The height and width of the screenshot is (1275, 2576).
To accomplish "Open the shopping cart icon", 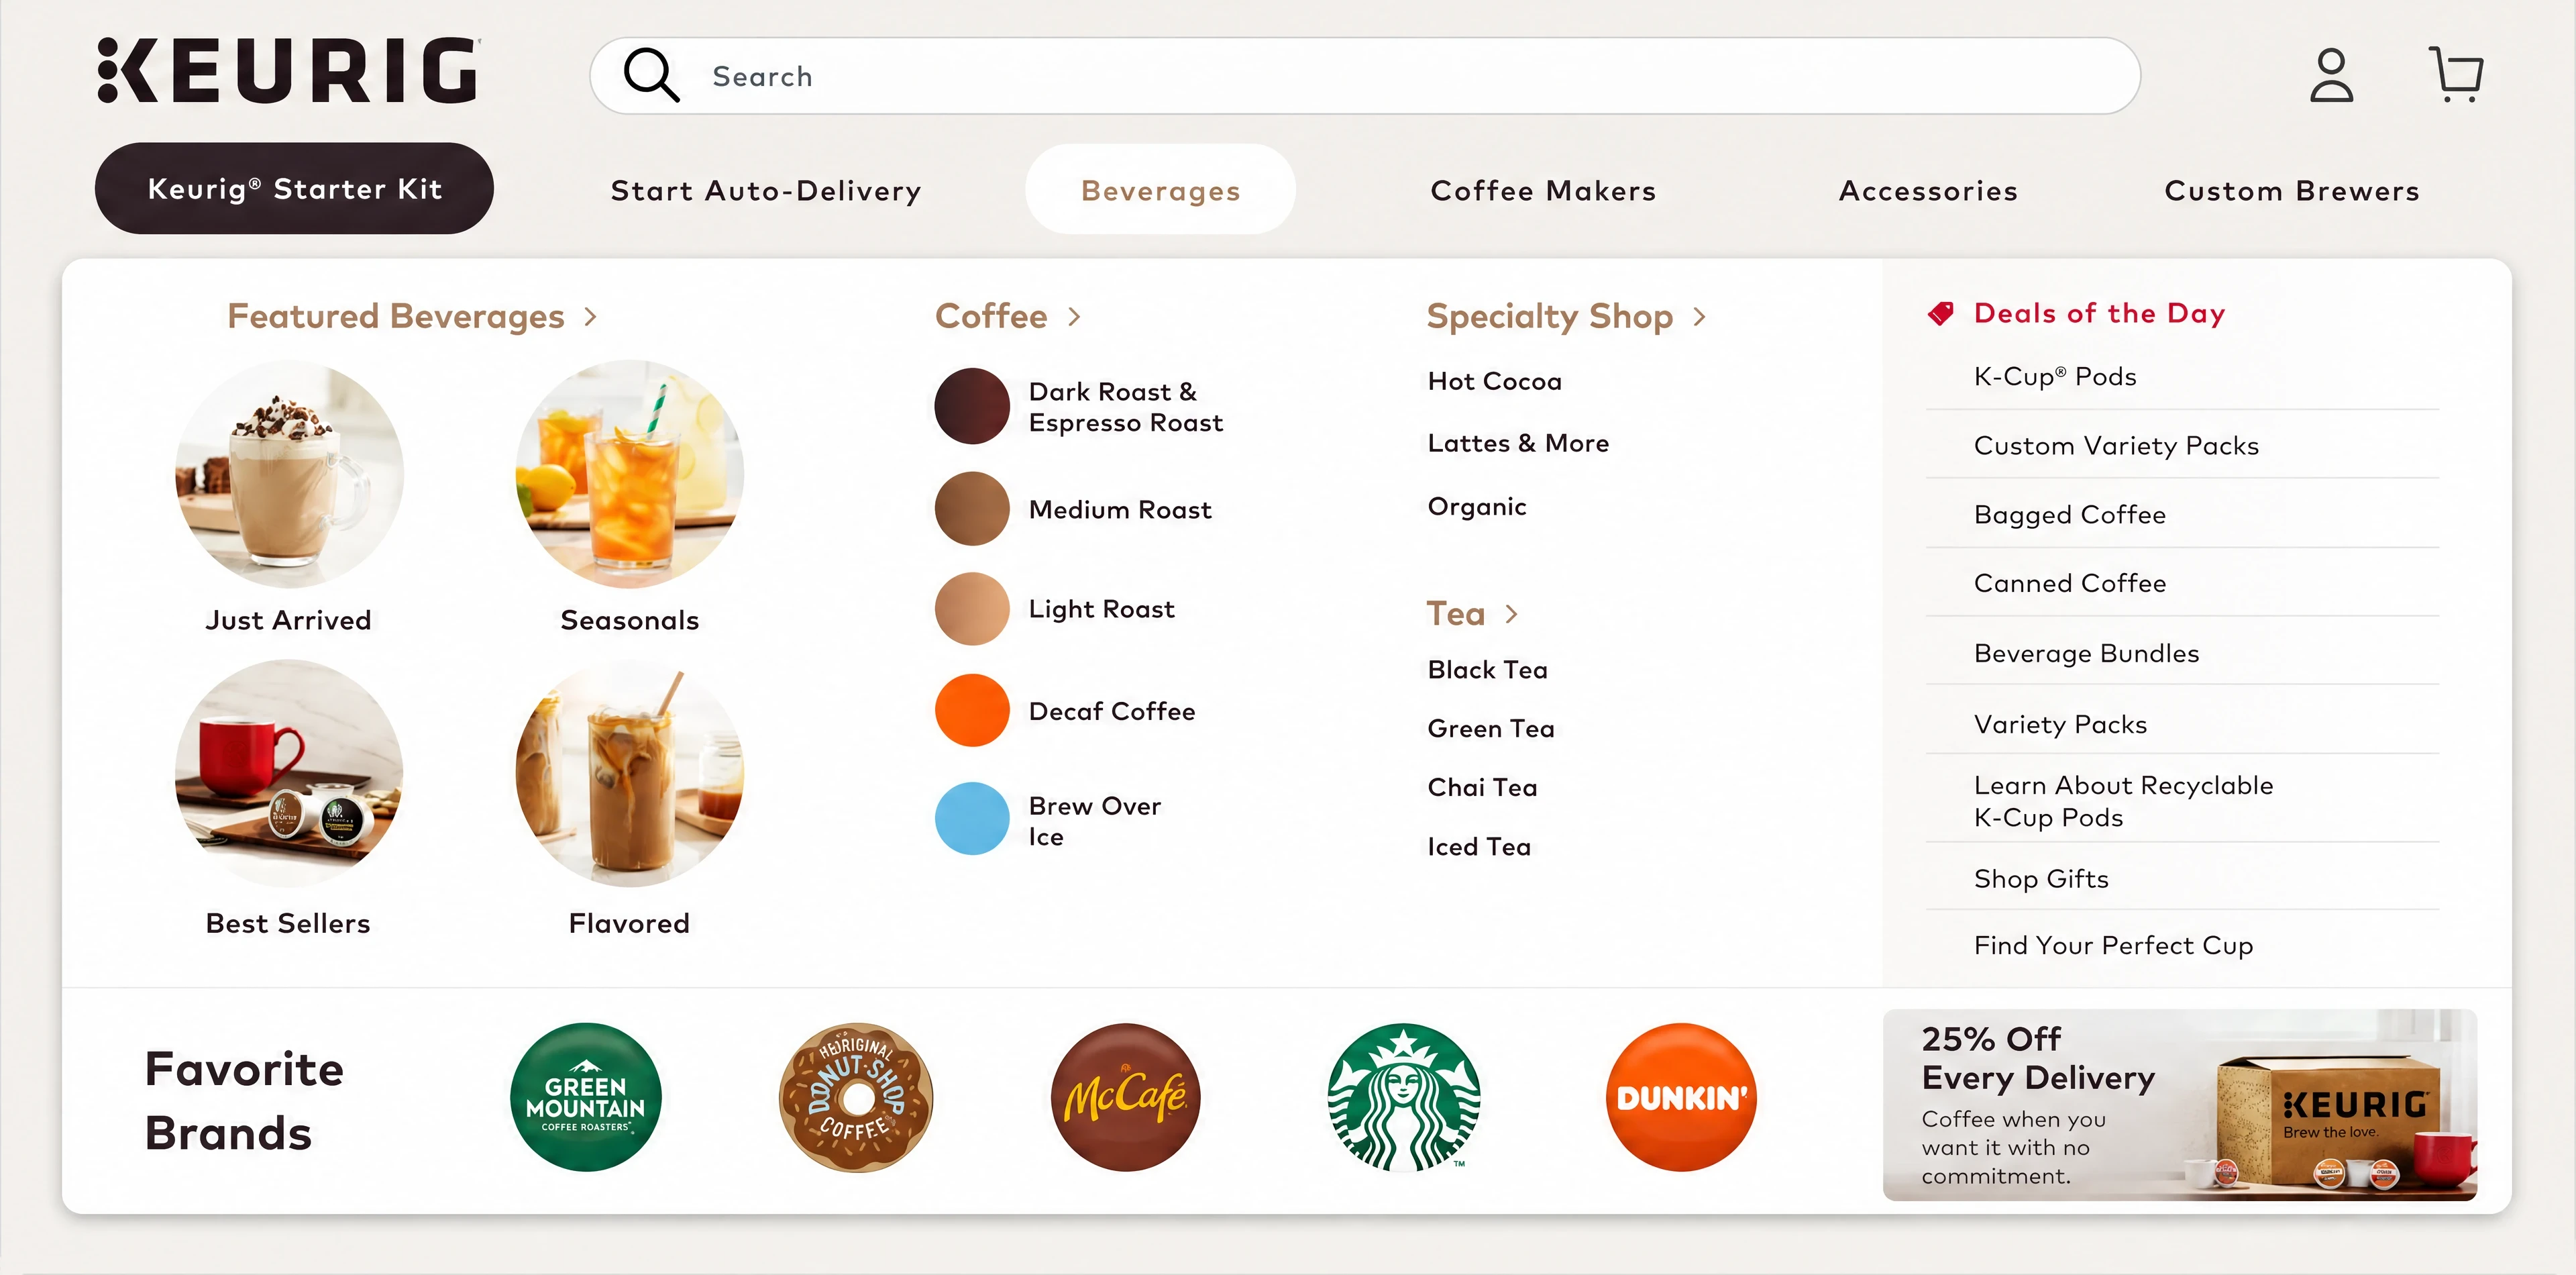I will [2456, 75].
